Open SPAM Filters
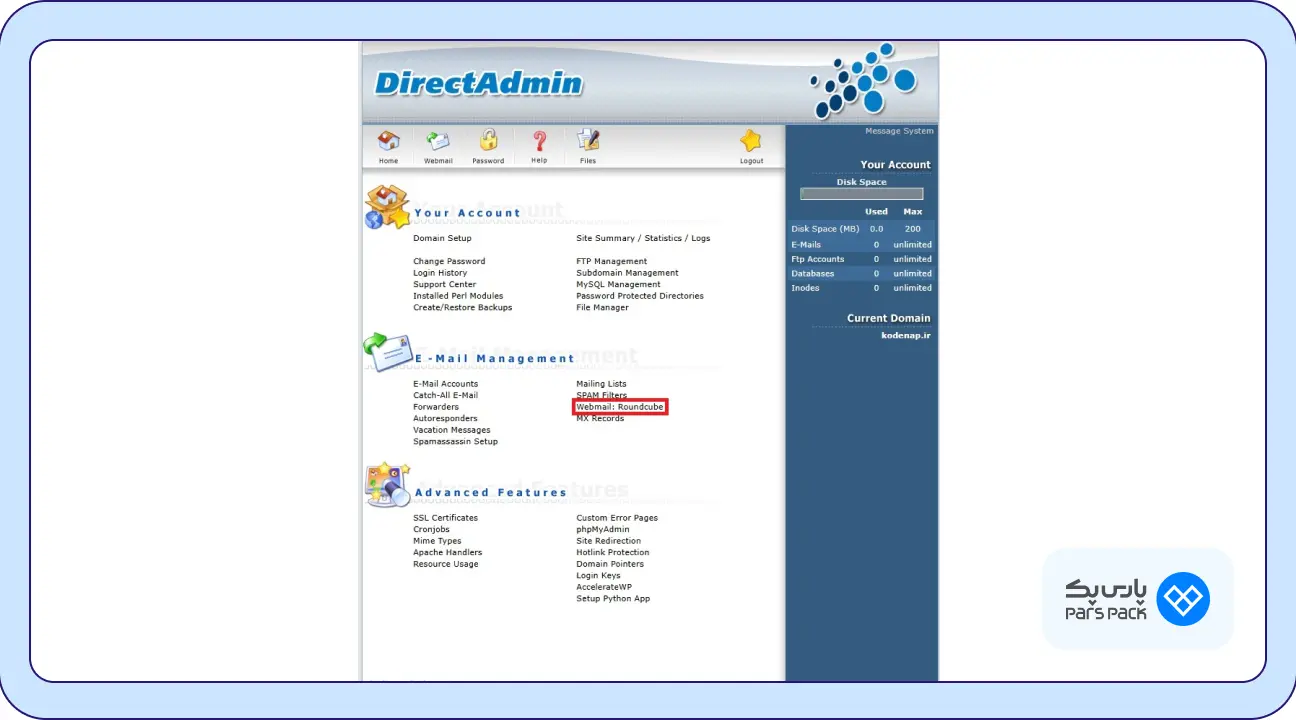1296x720 pixels. pos(601,395)
